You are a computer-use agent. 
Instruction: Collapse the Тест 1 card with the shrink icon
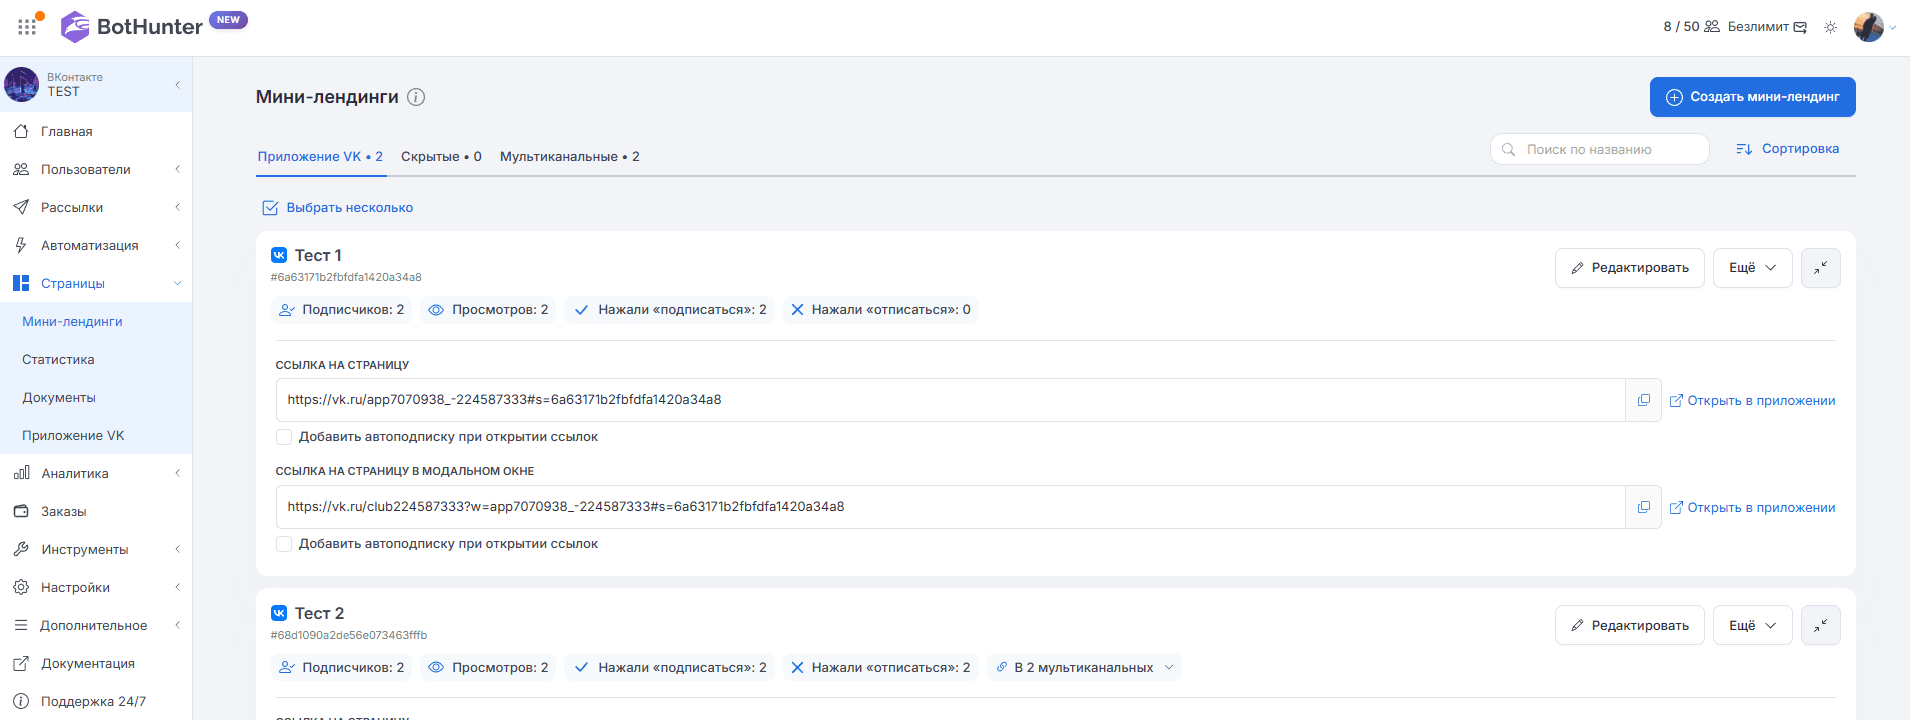tap(1821, 268)
